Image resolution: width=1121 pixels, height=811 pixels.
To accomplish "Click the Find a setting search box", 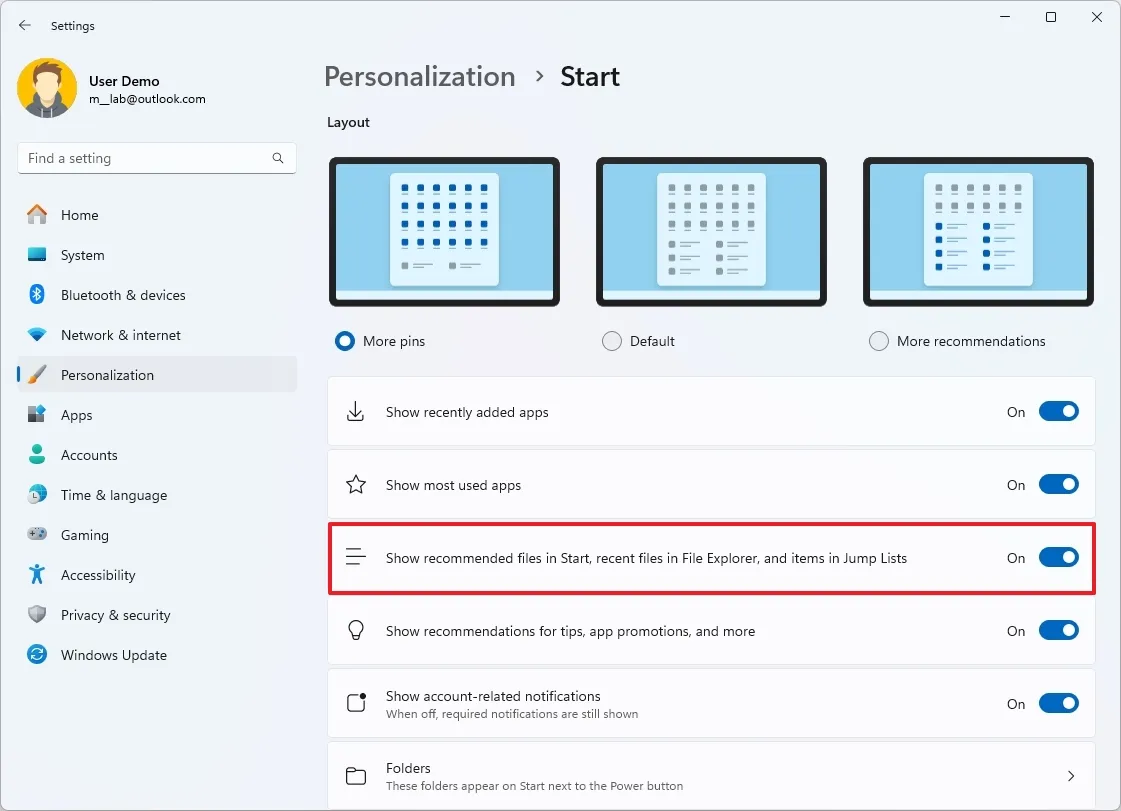I will 156,158.
